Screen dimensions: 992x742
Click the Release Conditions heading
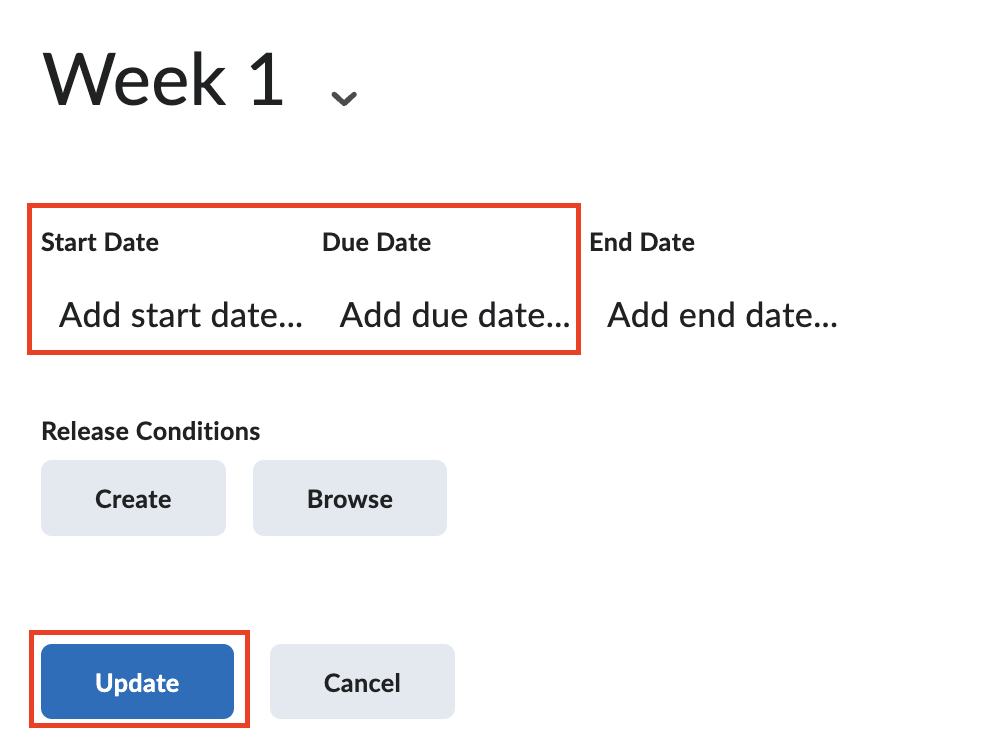150,431
